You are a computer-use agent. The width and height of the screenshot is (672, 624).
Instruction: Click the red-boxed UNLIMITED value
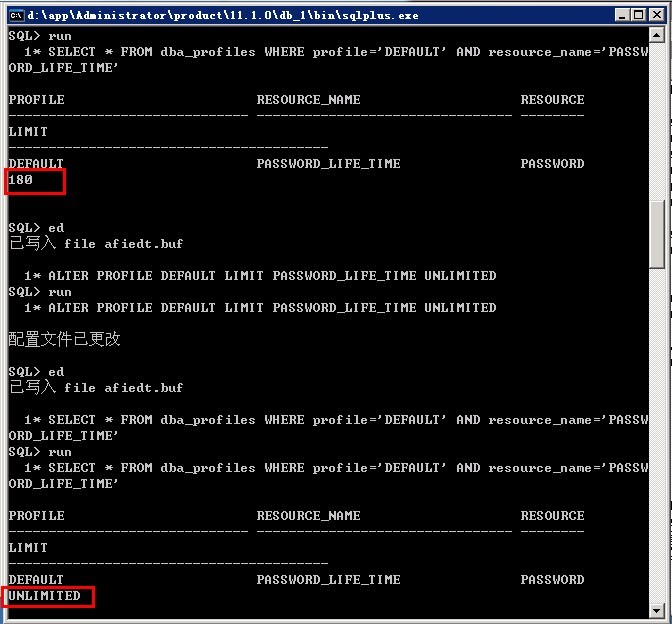coord(45,596)
